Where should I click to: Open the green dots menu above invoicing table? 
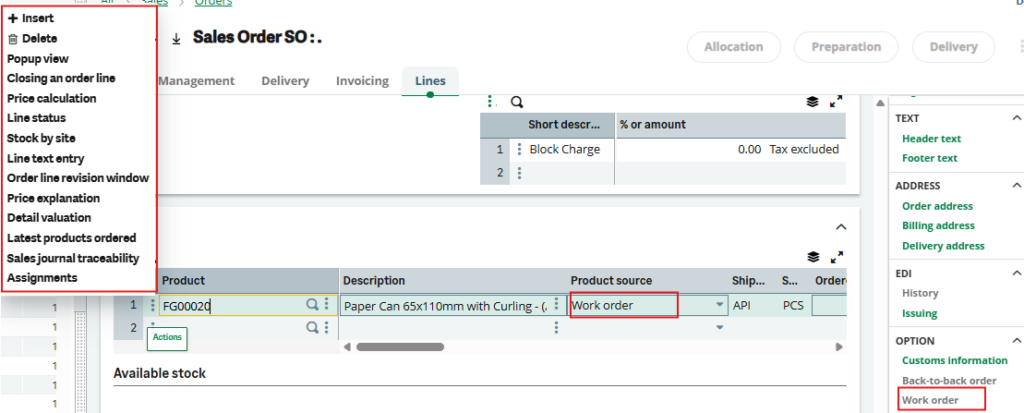pos(491,102)
